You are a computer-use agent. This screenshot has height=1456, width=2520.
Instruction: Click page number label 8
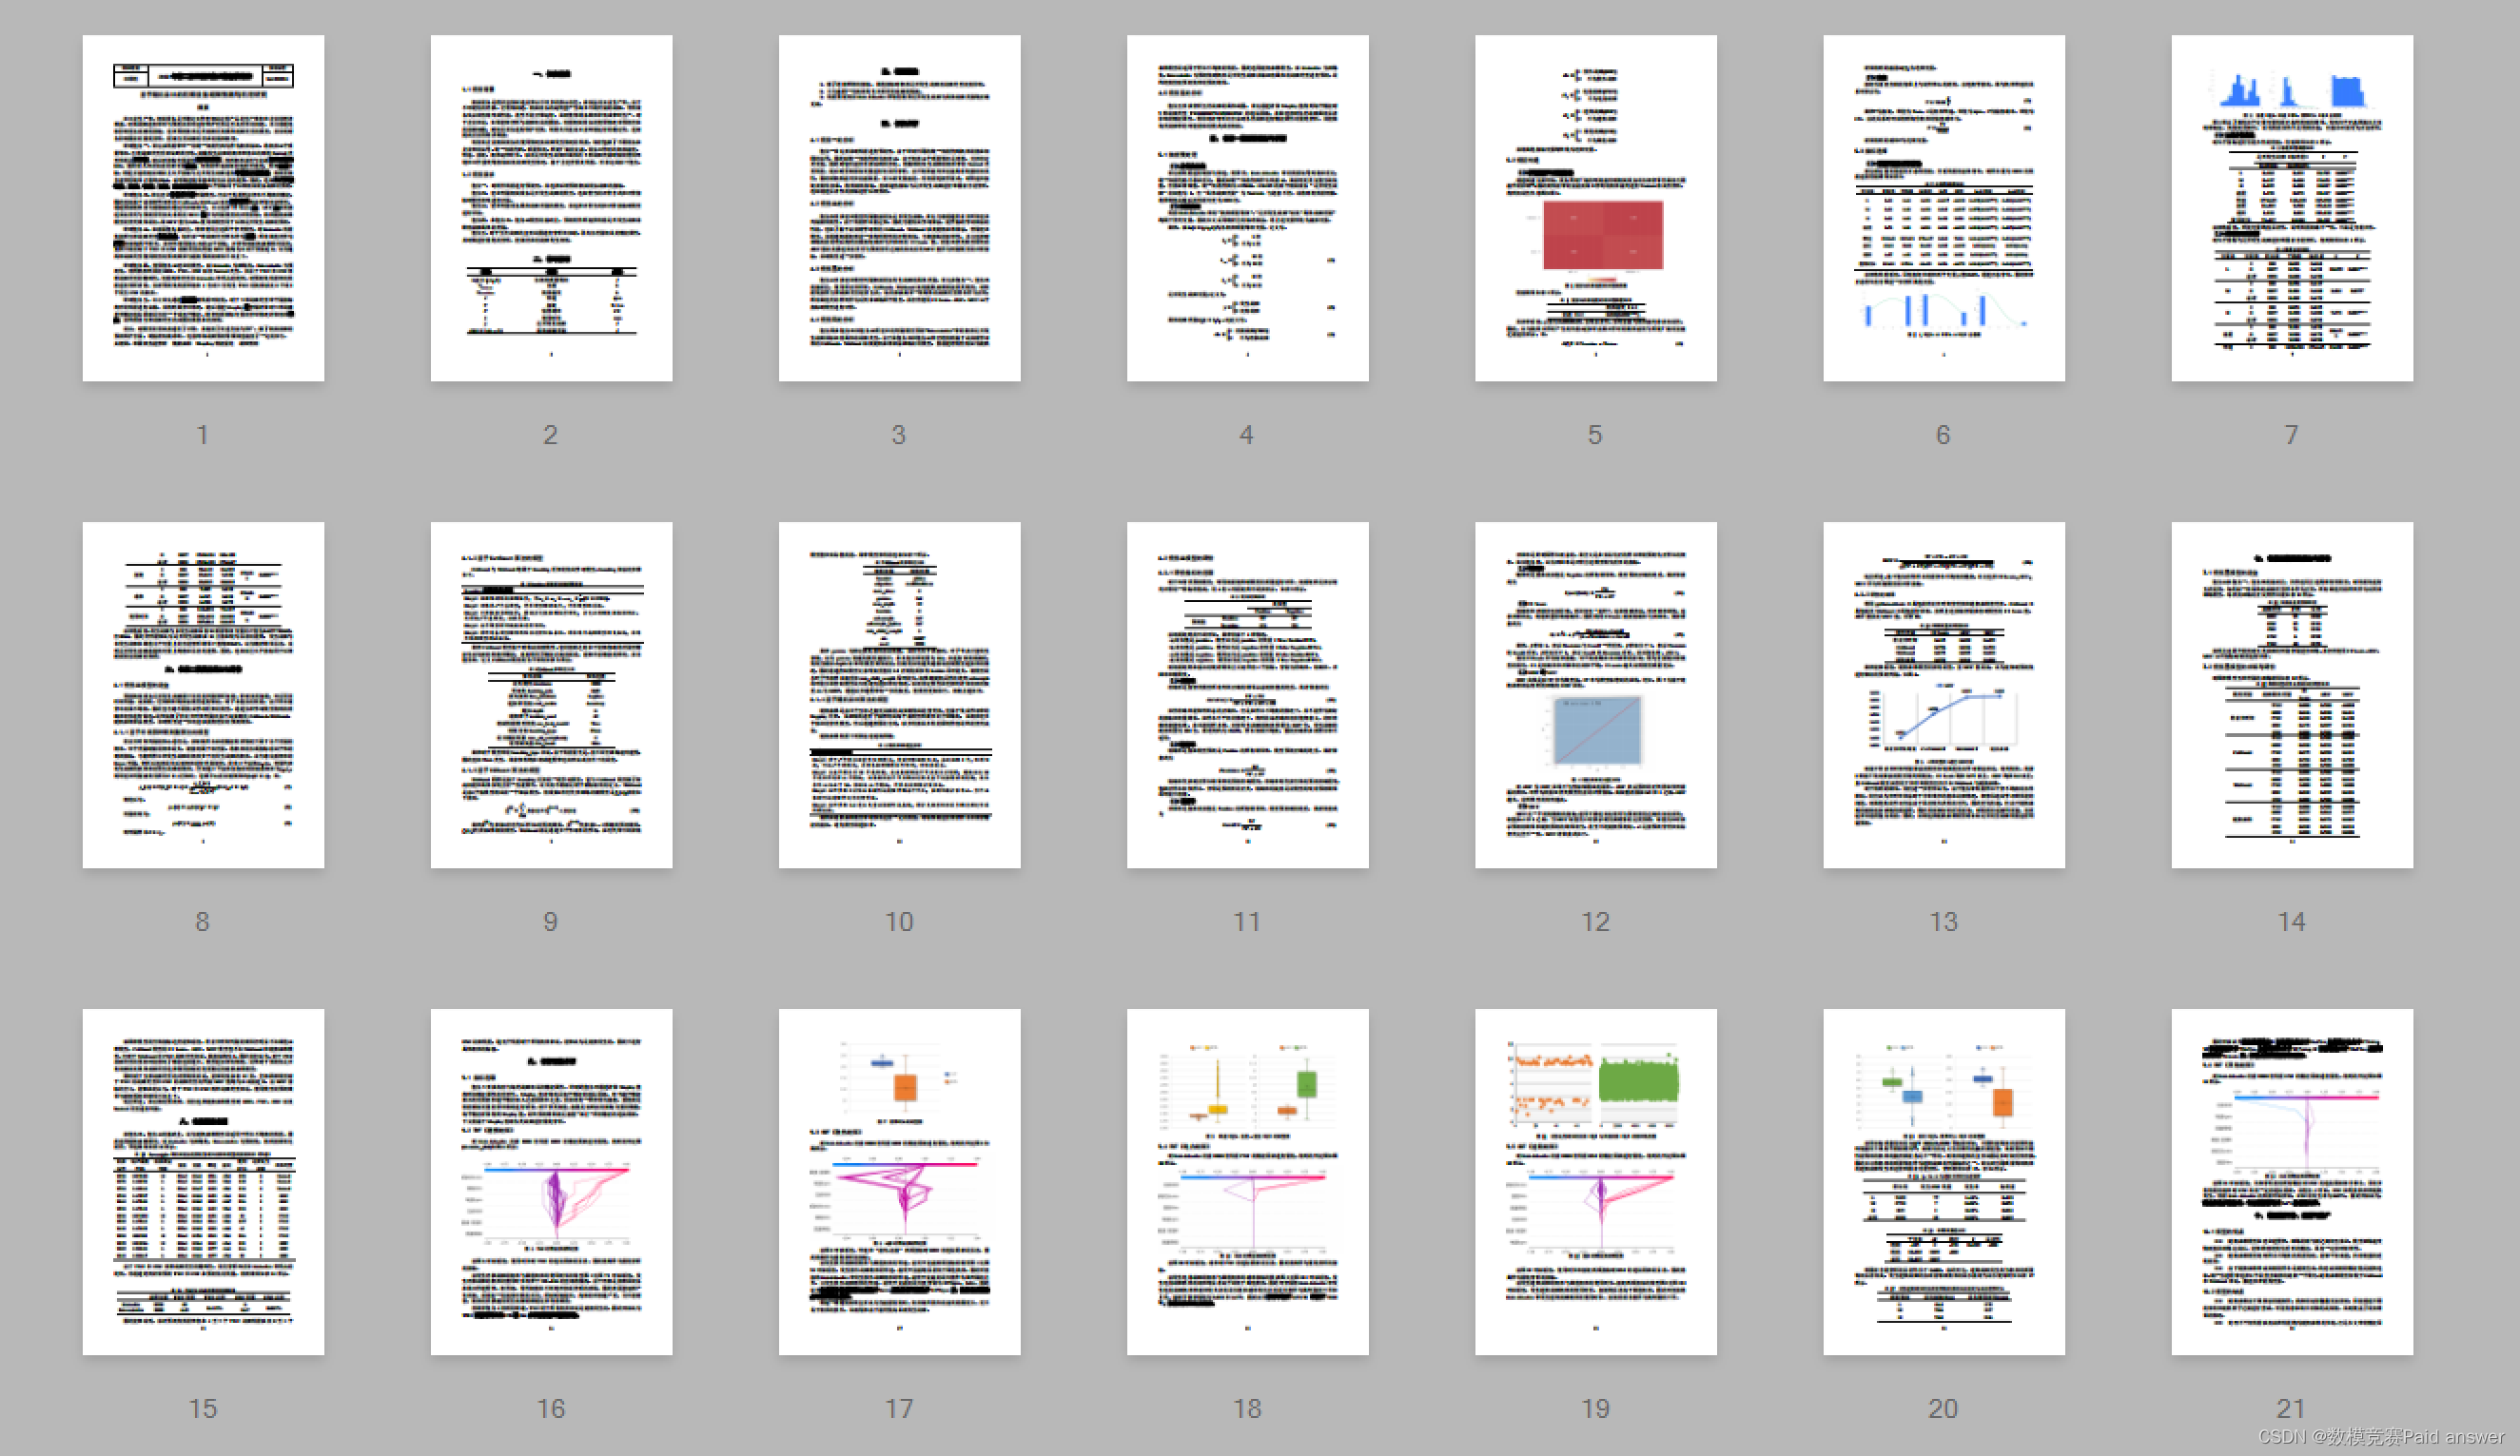[x=203, y=922]
